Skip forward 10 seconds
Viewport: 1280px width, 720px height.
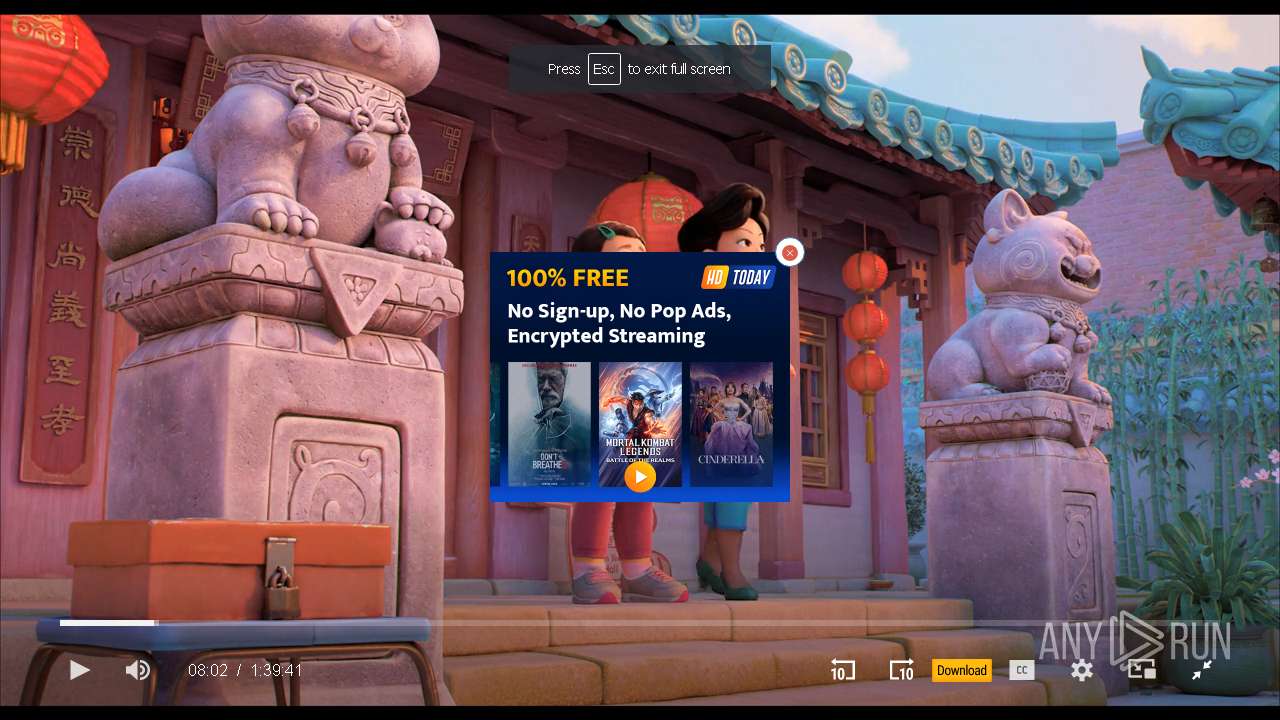pyautogui.click(x=901, y=670)
